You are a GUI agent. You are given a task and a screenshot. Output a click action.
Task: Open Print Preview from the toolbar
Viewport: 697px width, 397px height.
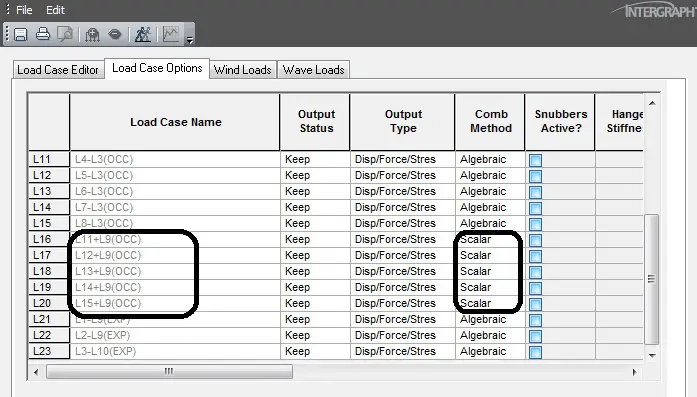[x=65, y=34]
